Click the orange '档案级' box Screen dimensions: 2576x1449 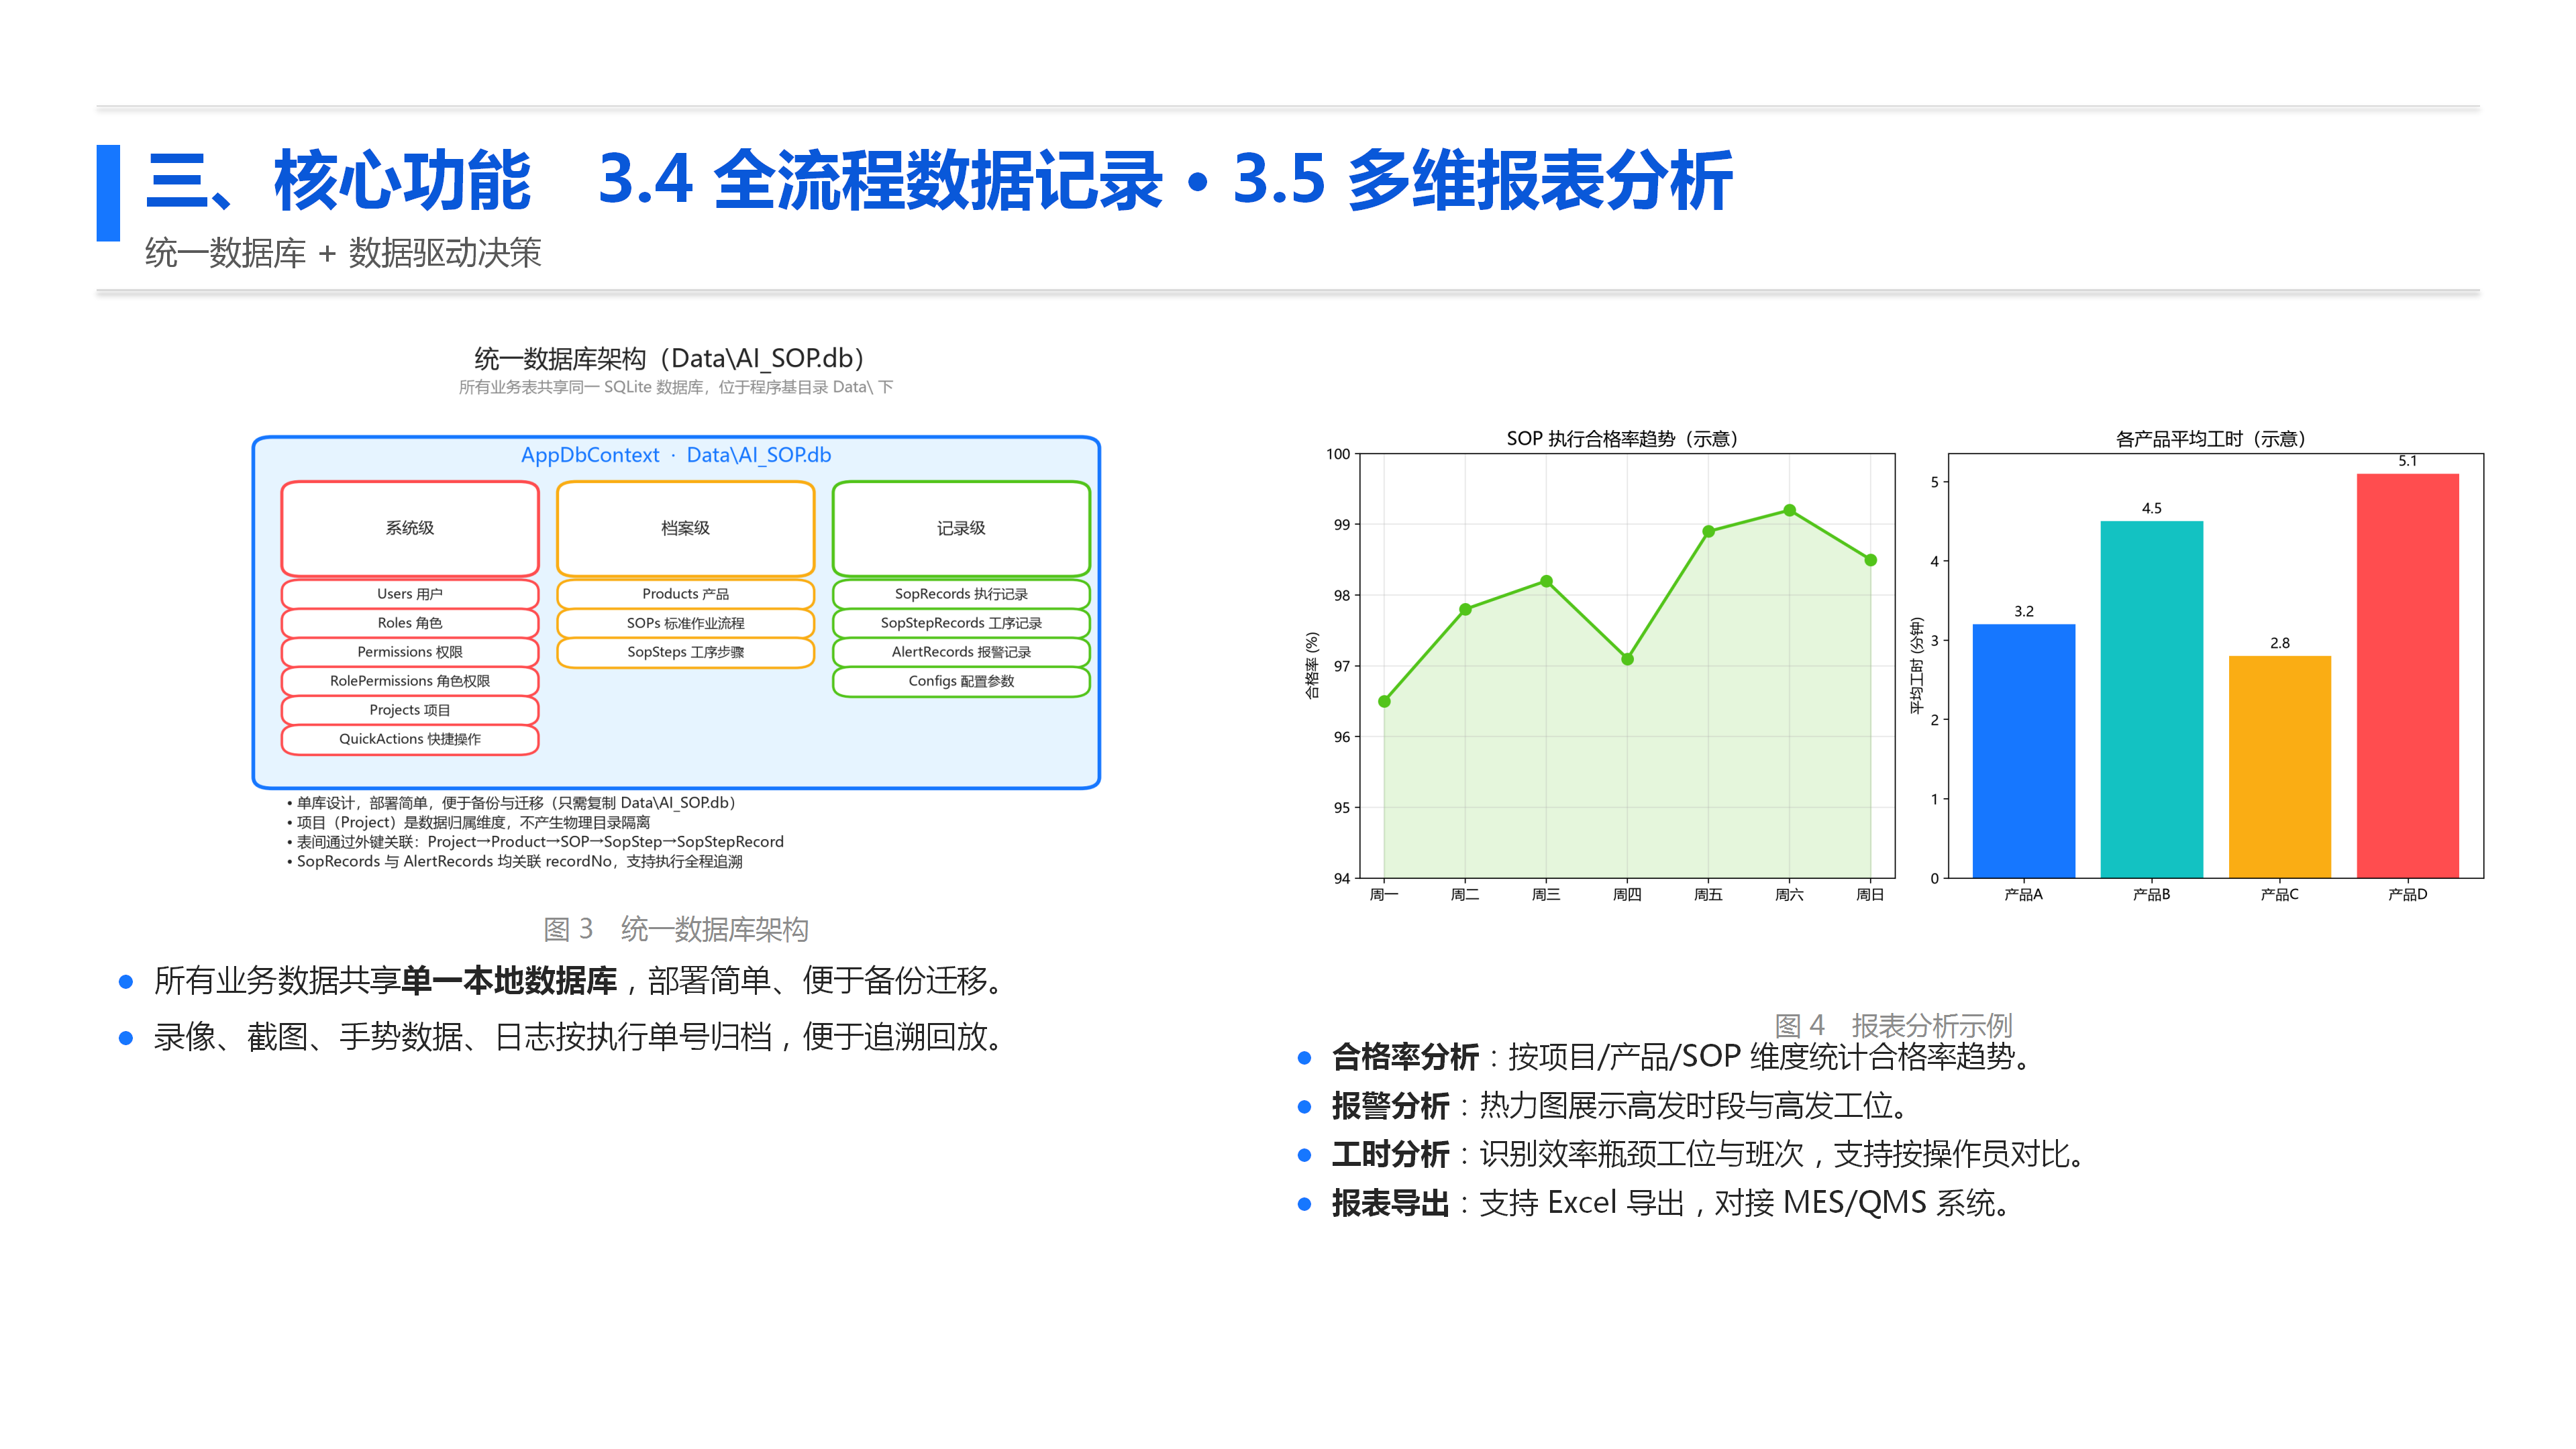[x=686, y=528]
